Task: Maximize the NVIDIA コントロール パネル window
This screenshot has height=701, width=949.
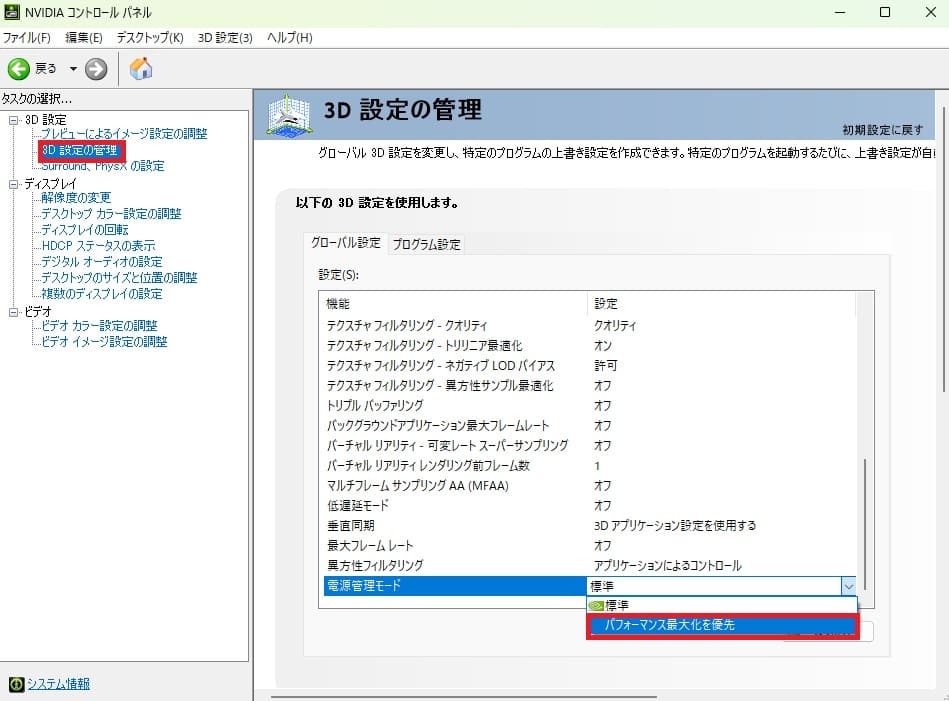Action: pos(885,12)
